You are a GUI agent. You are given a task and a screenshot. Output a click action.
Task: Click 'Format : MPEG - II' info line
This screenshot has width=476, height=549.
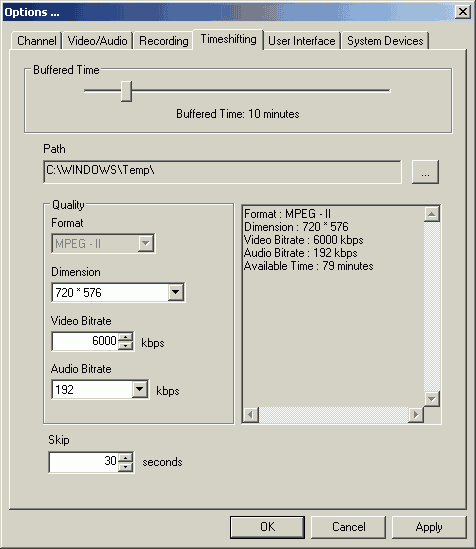(x=287, y=214)
